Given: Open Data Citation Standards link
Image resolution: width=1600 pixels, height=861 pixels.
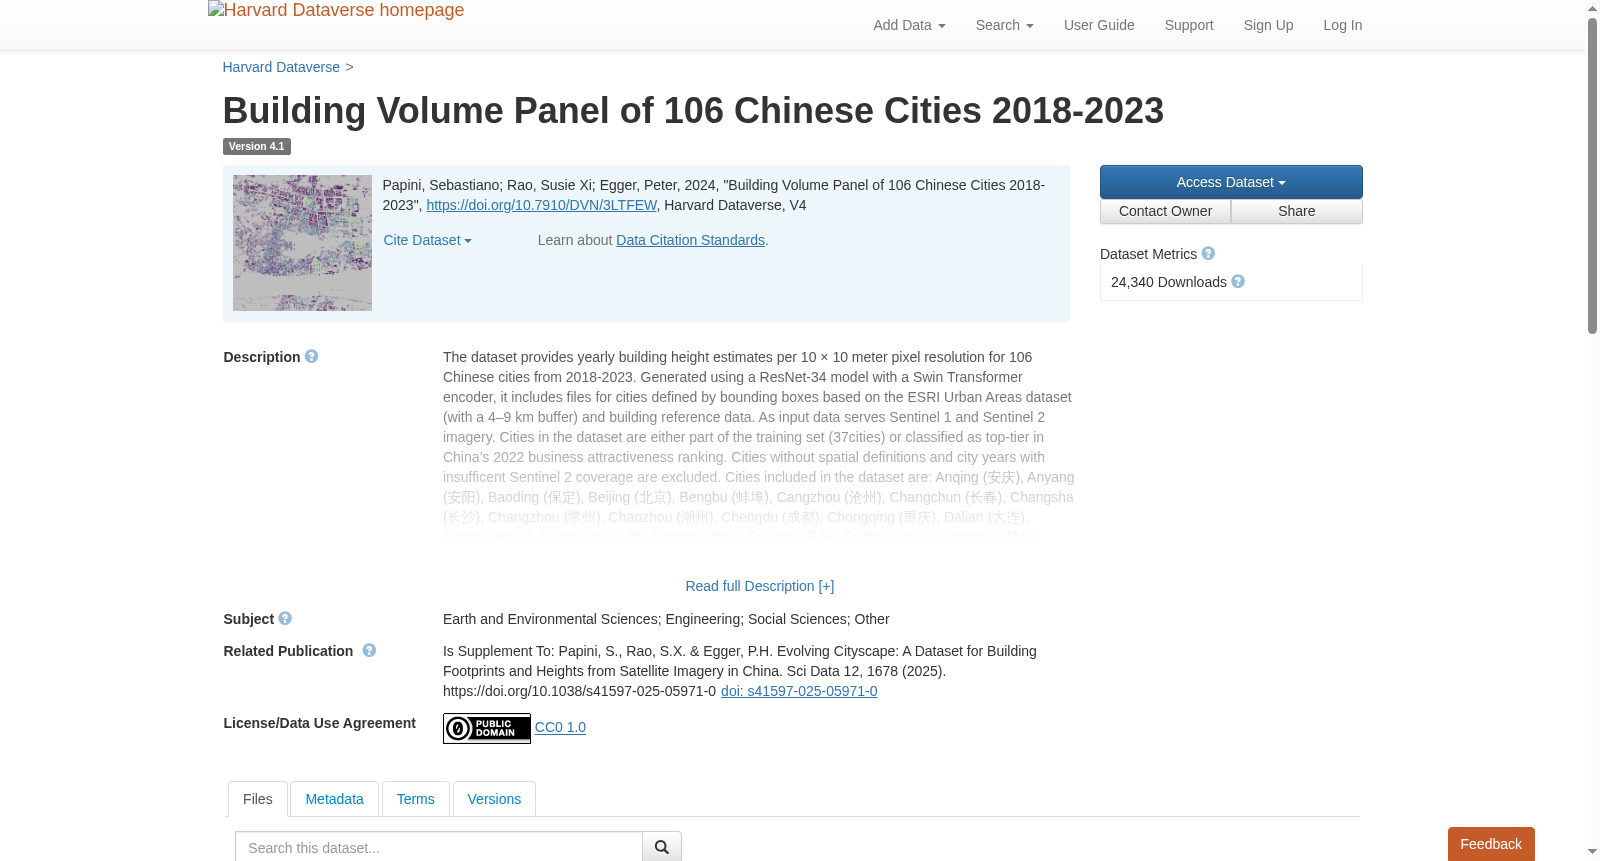Looking at the screenshot, I should (x=690, y=240).
